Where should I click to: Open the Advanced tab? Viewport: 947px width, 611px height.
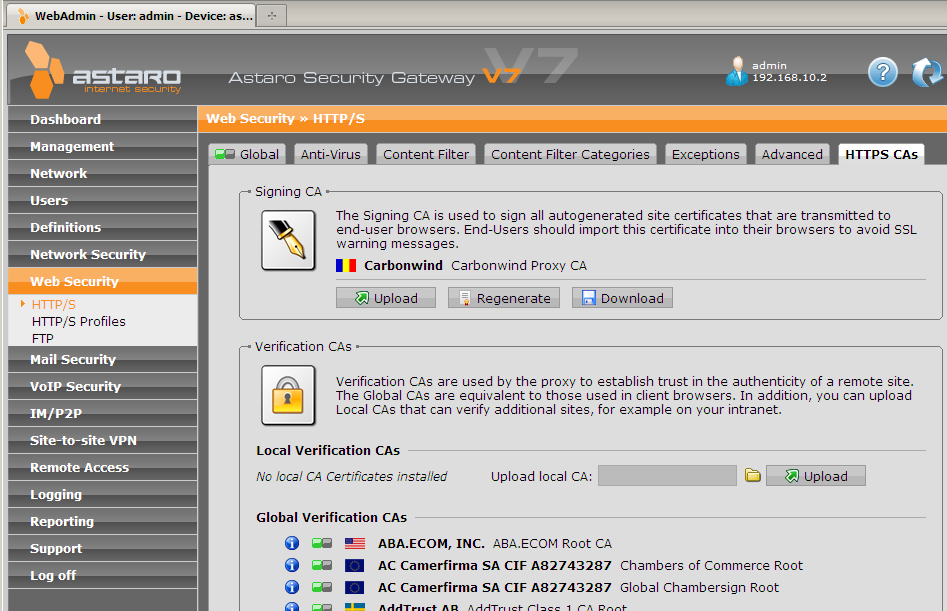pos(792,154)
